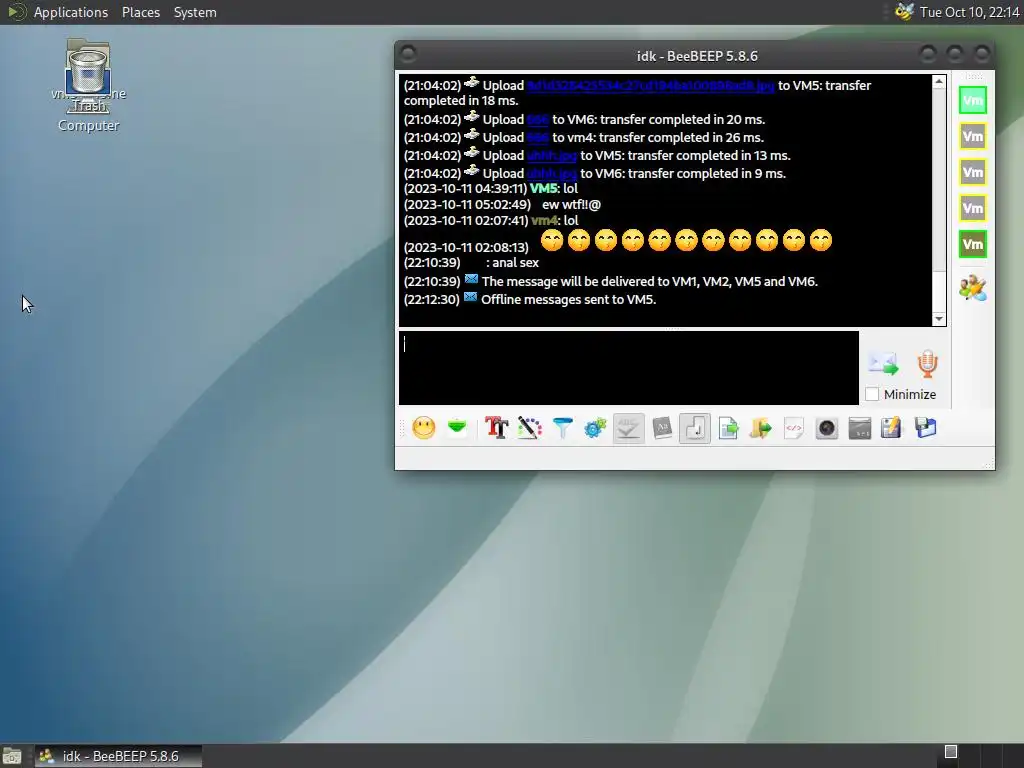Click the orange microphone voice message icon
This screenshot has height=768, width=1024.
pos(927,364)
